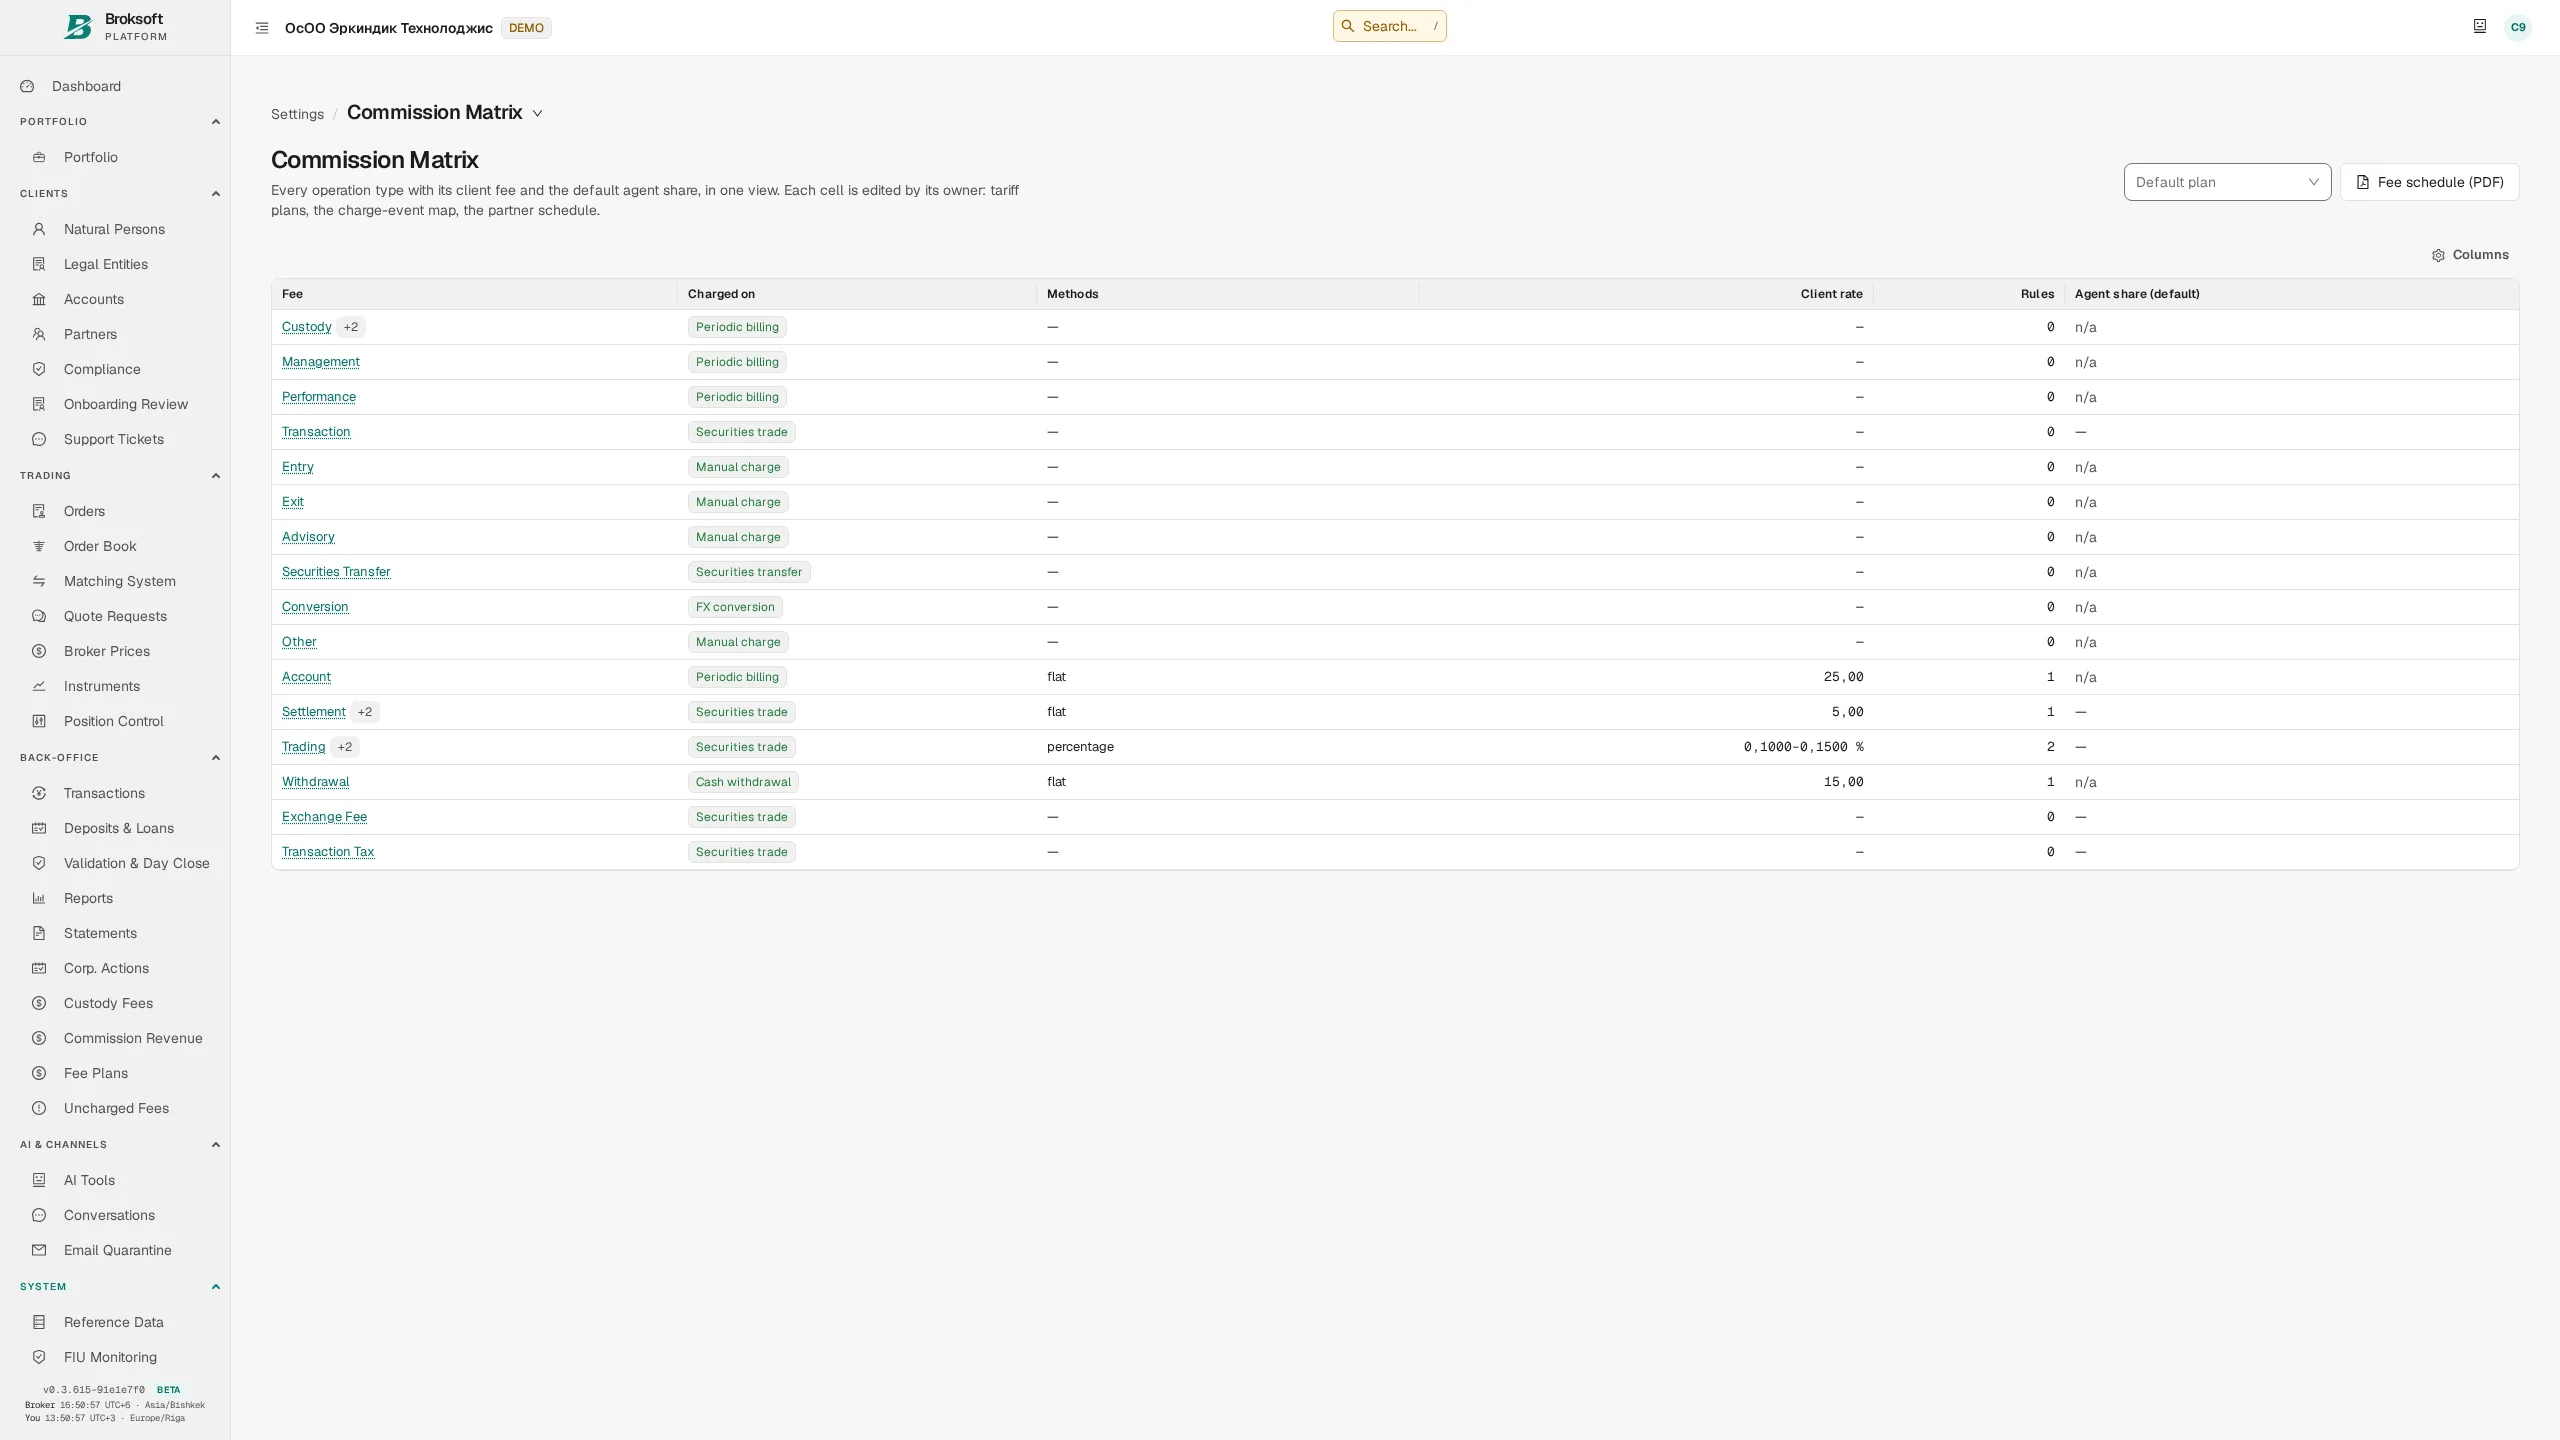
Task: Download the Fee schedule (PDF)
Action: click(x=2429, y=182)
